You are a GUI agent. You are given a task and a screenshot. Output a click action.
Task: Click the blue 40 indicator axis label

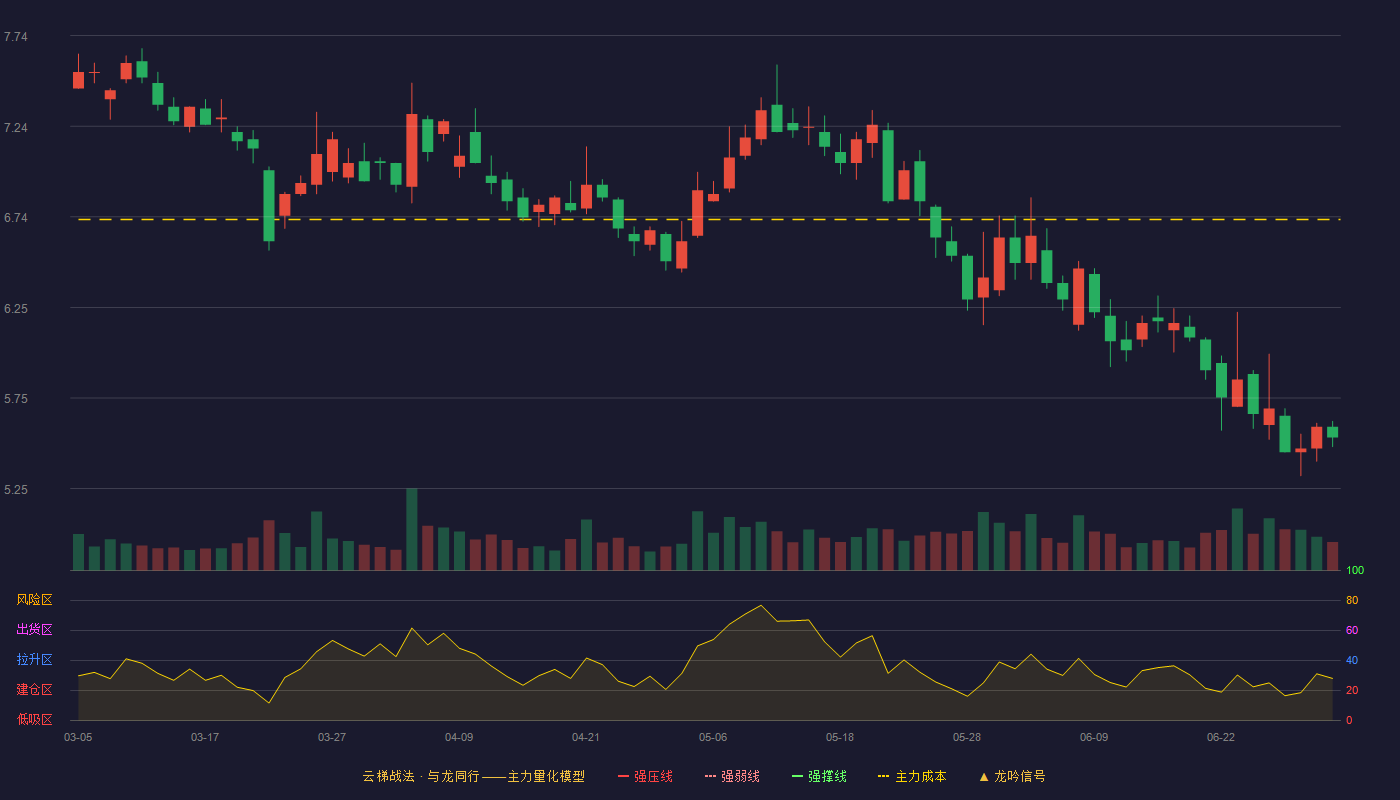pos(1352,661)
